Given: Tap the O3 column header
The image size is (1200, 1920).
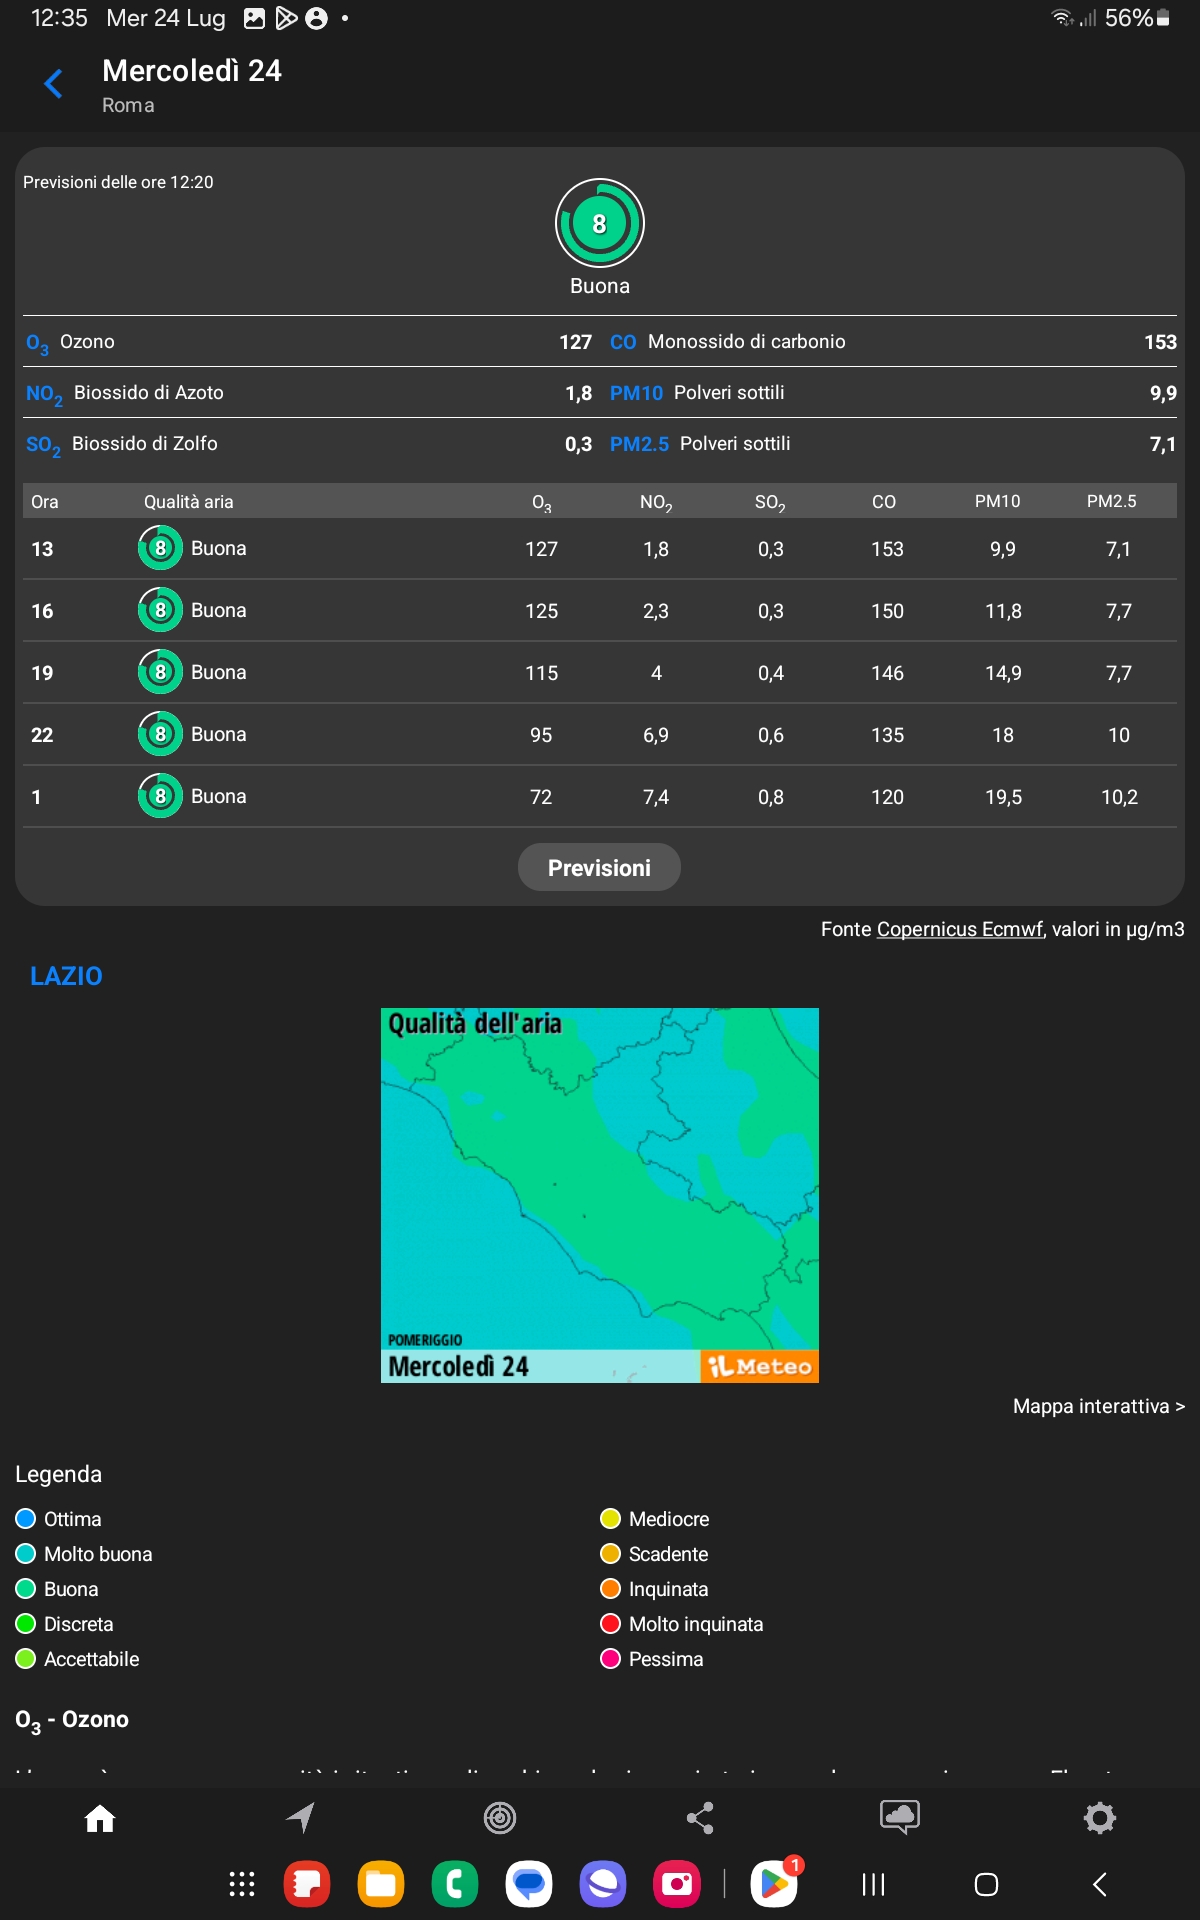Looking at the screenshot, I should pos(542,502).
